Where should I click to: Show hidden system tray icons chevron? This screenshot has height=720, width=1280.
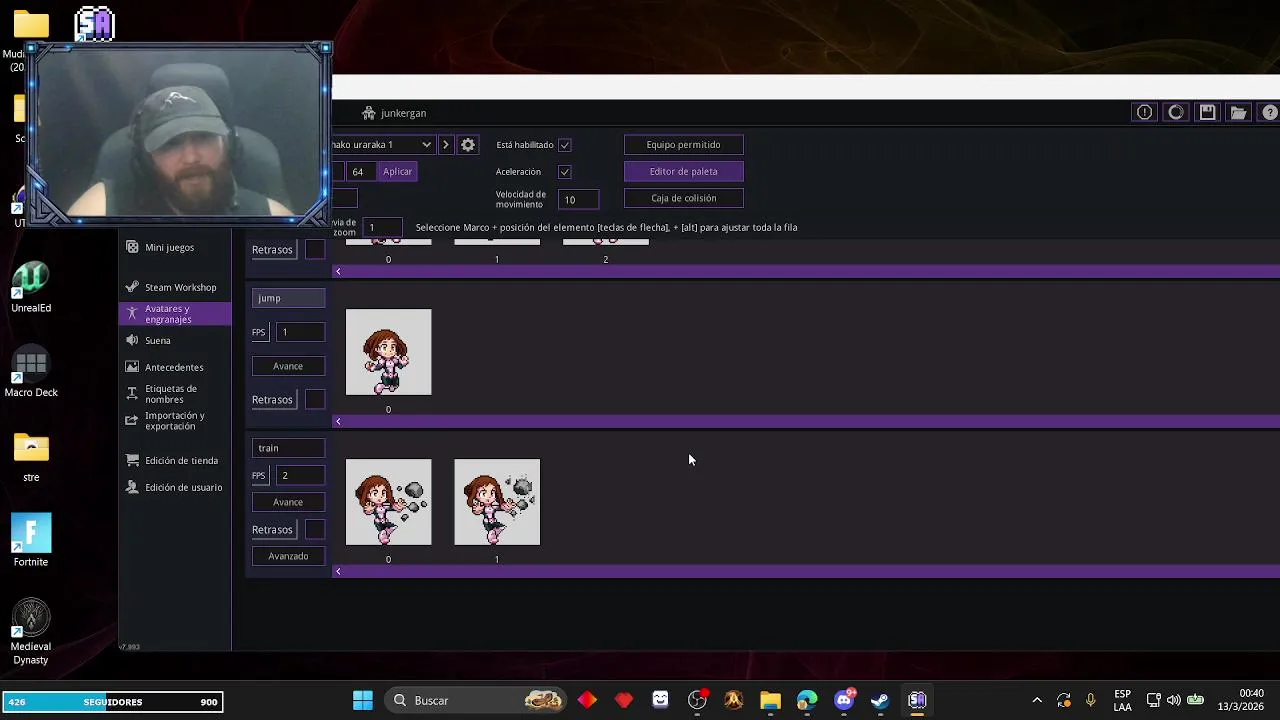click(1037, 701)
